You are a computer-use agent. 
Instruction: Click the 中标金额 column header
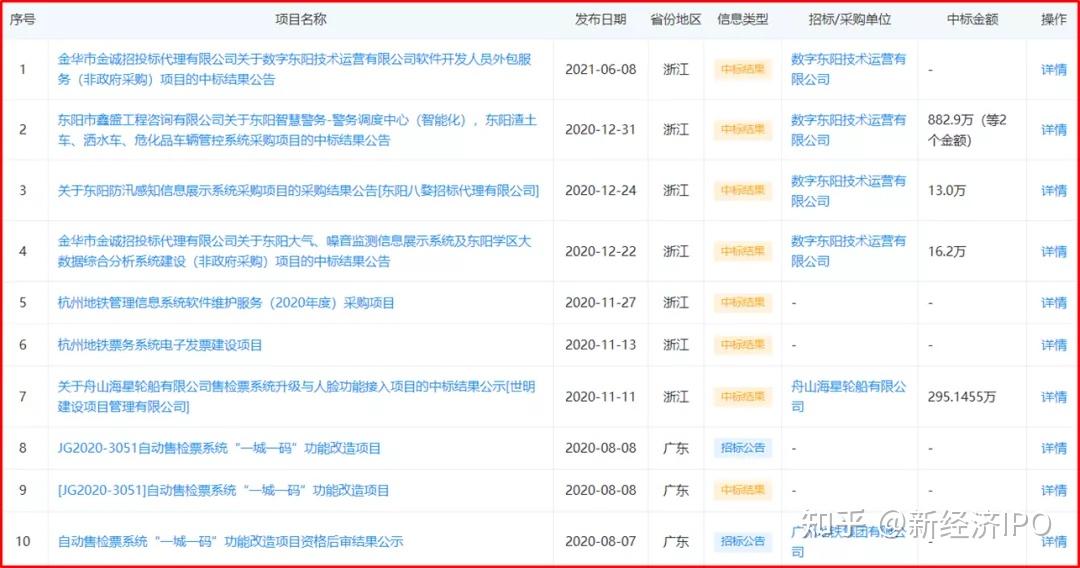[972, 20]
